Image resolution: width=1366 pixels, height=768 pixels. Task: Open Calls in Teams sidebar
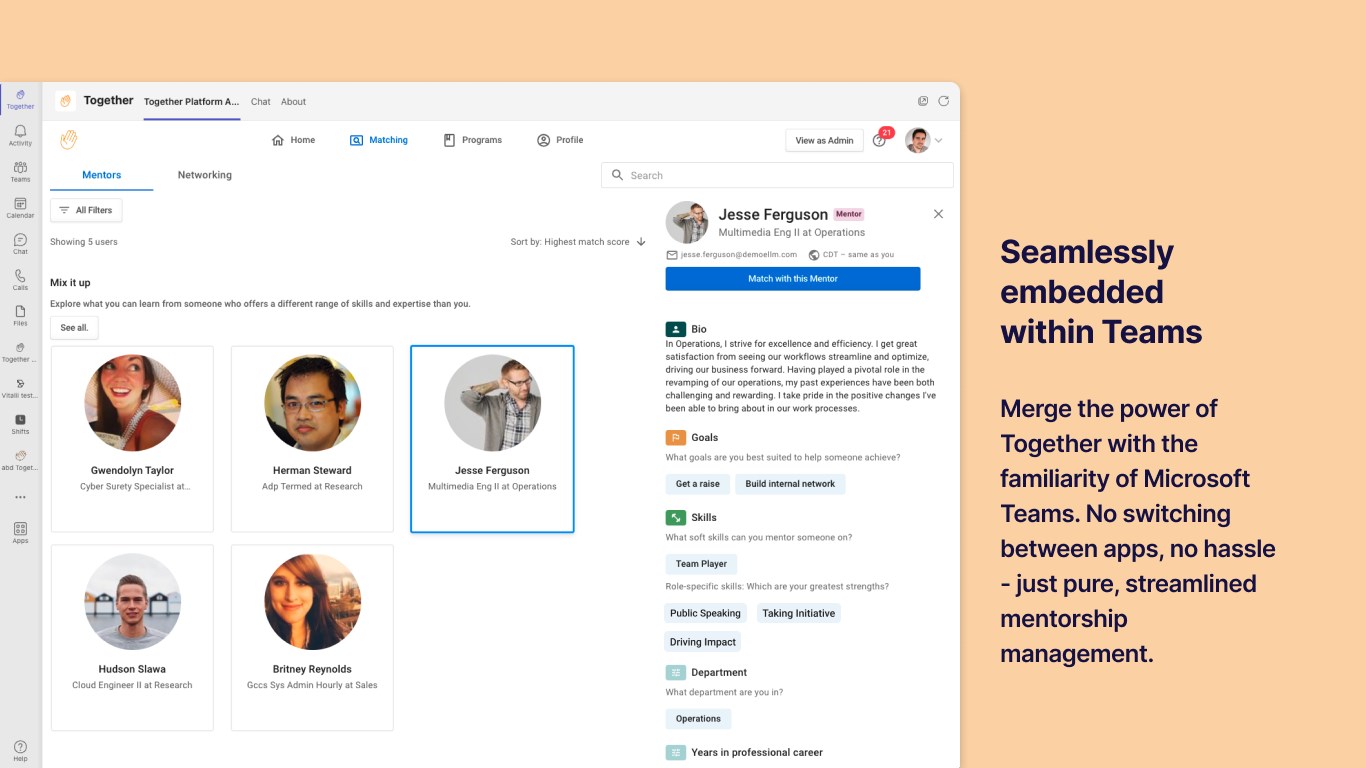point(20,280)
